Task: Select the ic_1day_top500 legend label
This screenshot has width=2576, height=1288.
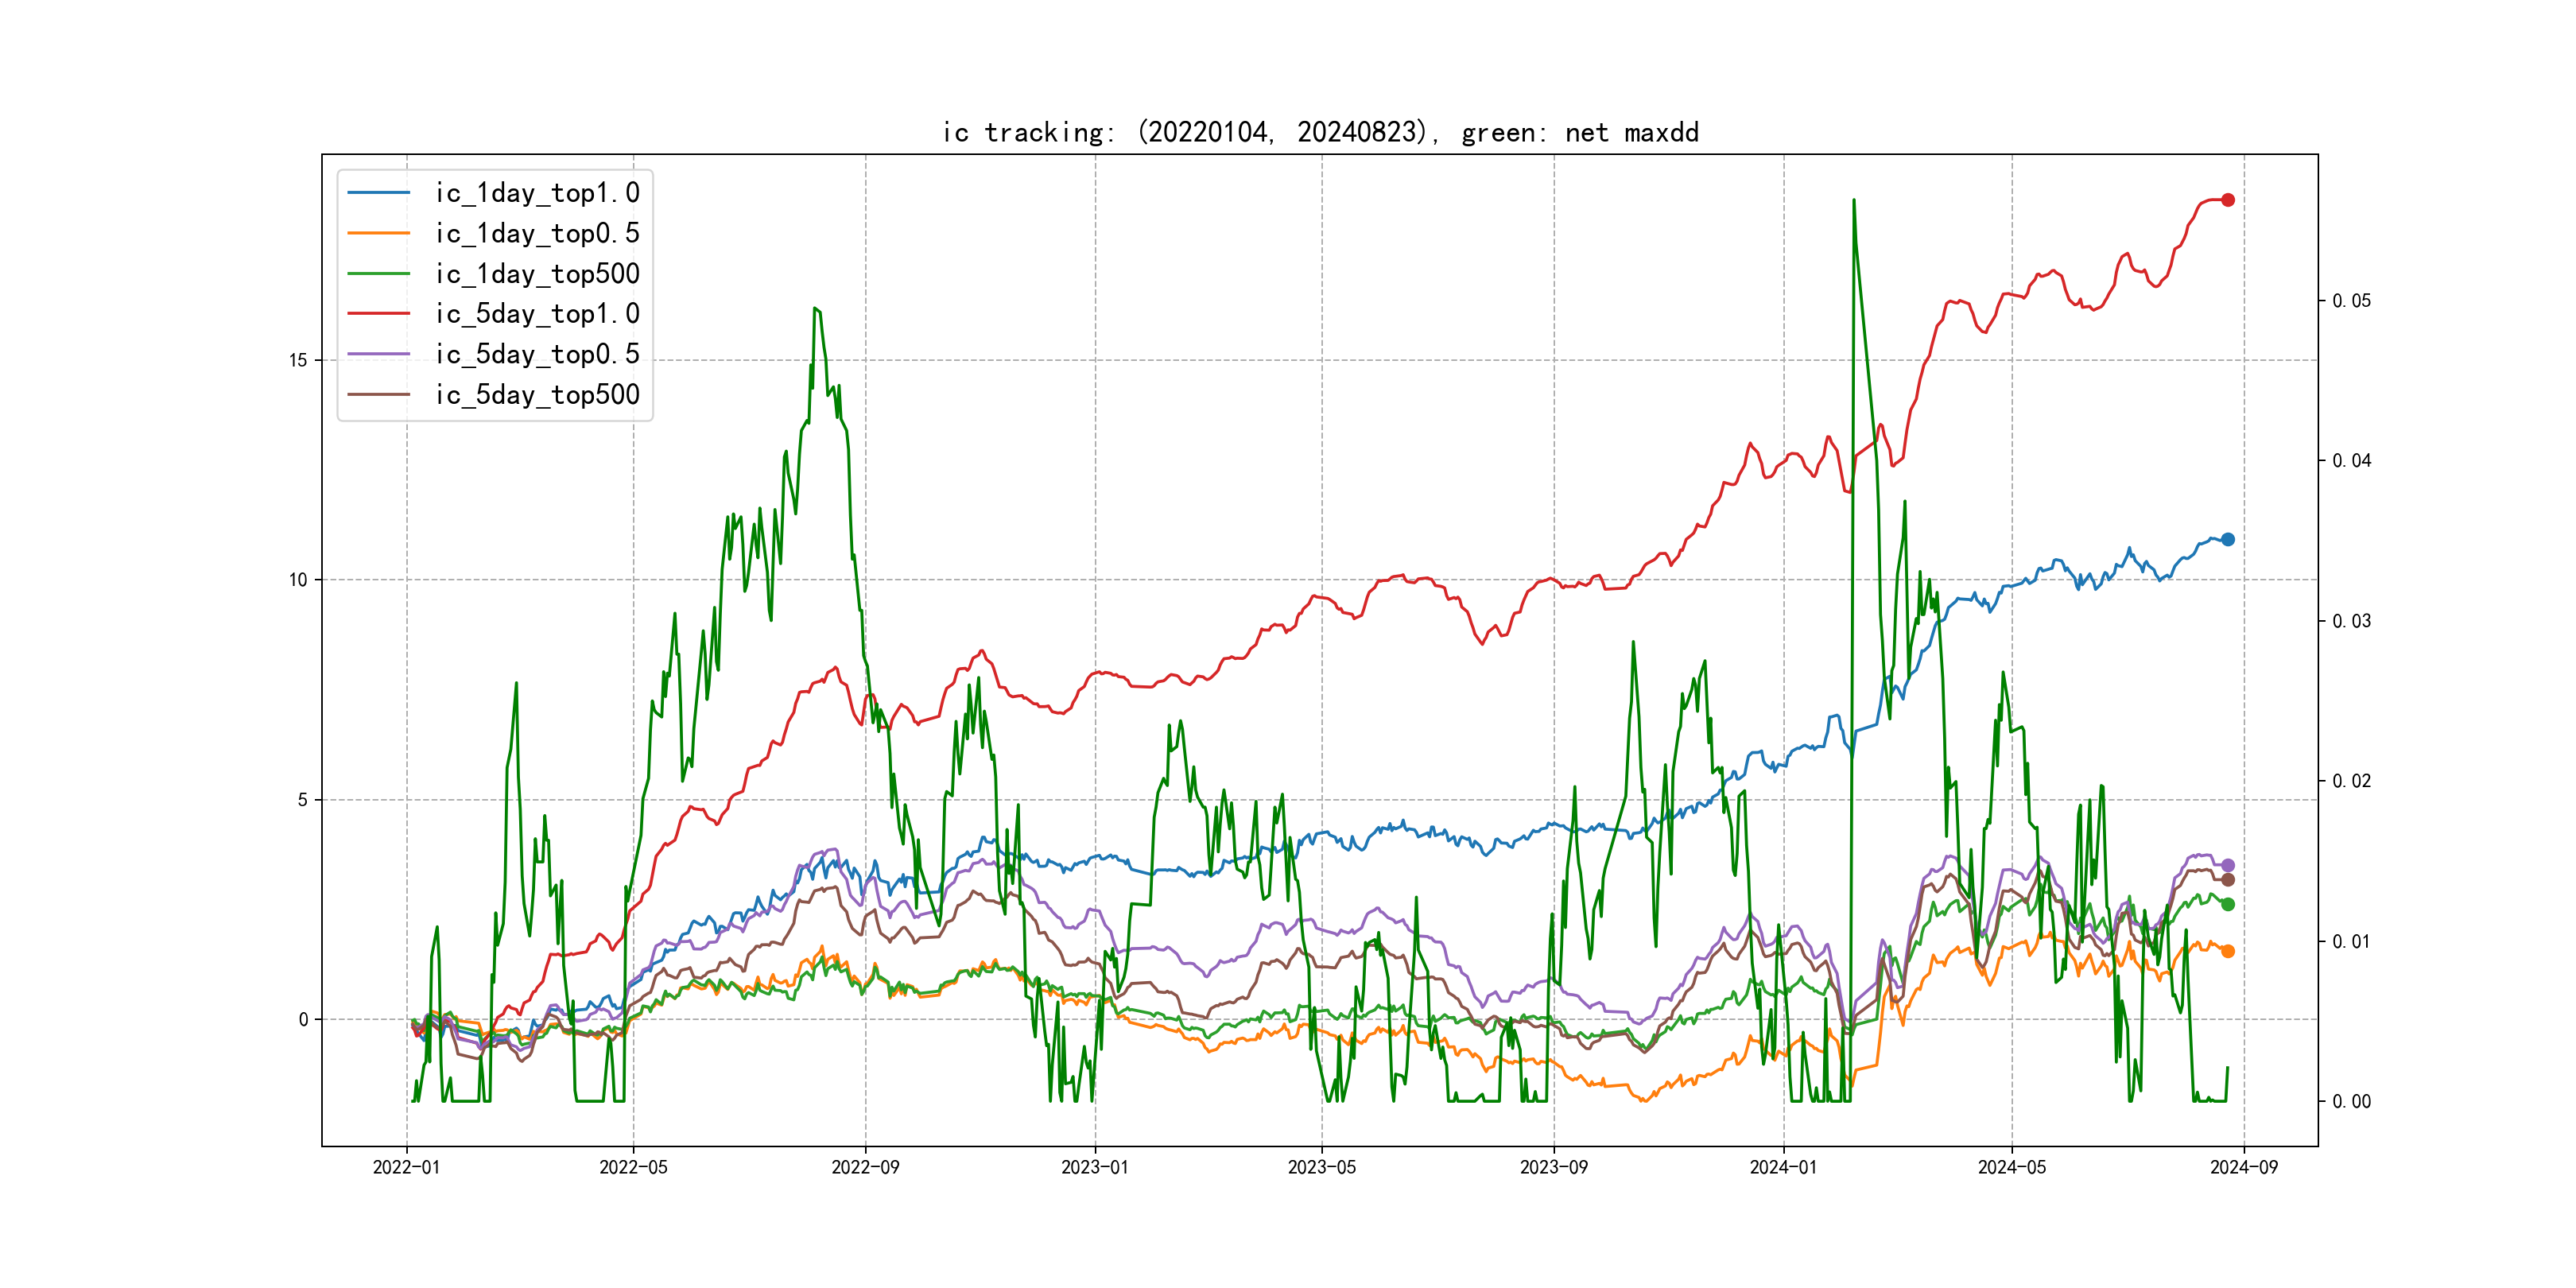Action: [x=537, y=274]
